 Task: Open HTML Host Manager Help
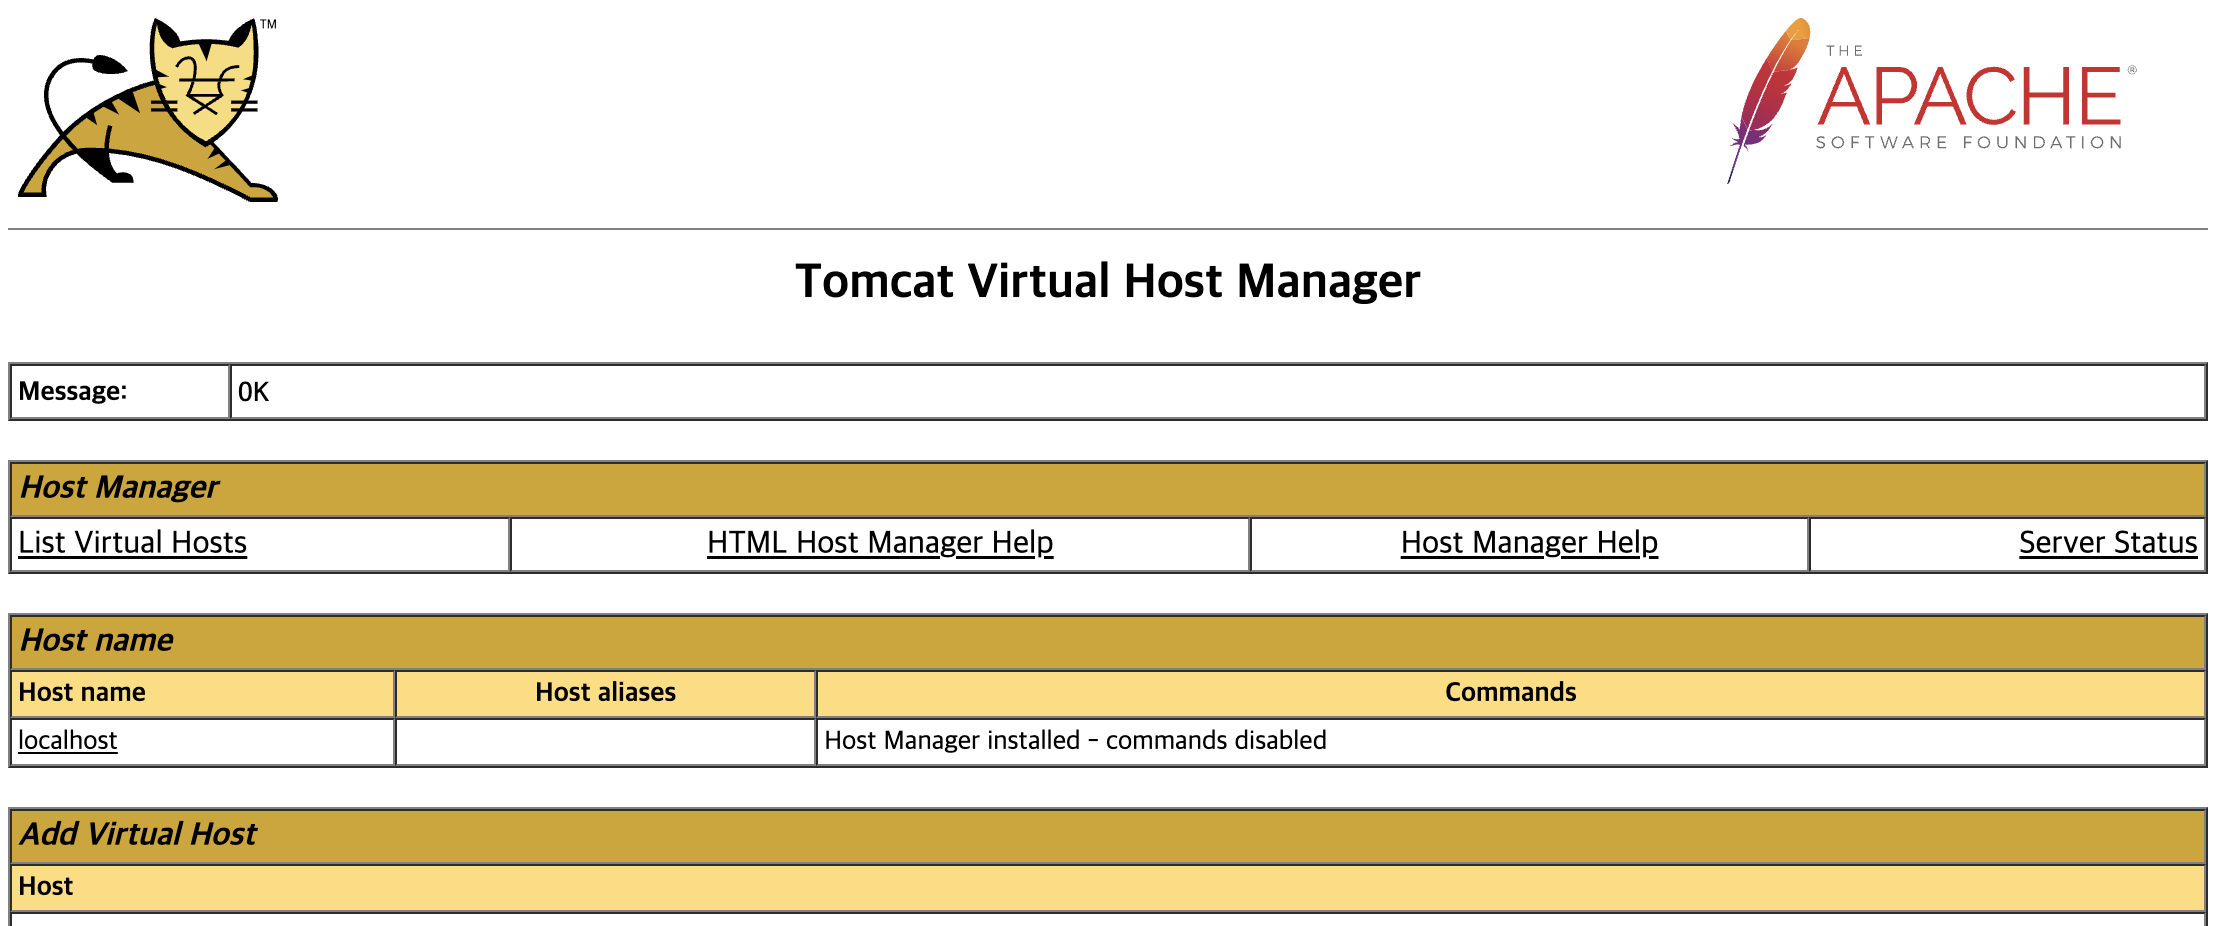pyautogui.click(x=880, y=542)
